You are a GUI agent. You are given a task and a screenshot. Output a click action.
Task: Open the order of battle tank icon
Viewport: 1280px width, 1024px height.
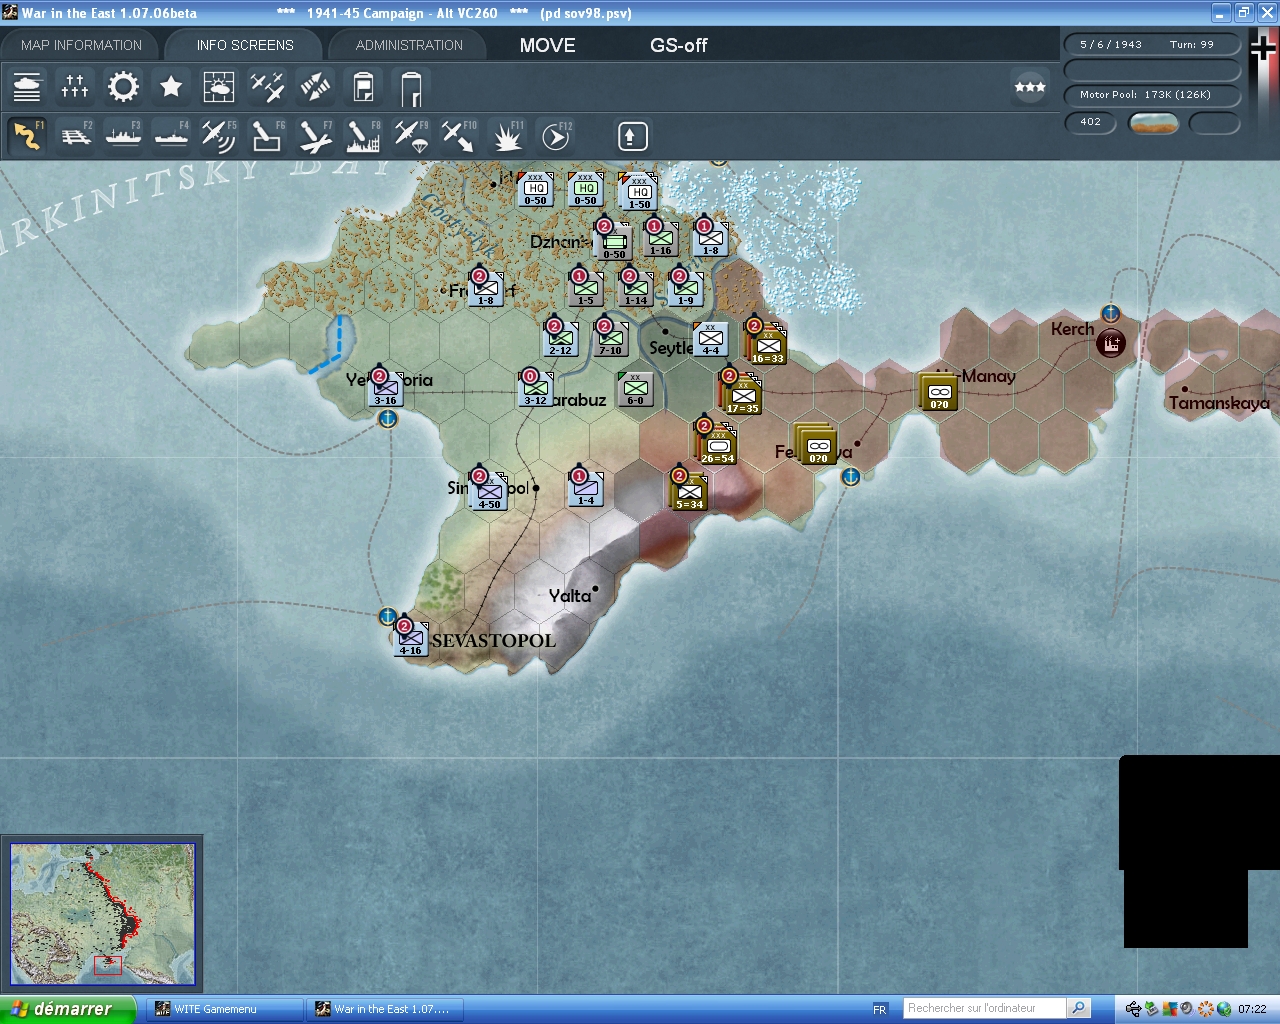pos(27,87)
